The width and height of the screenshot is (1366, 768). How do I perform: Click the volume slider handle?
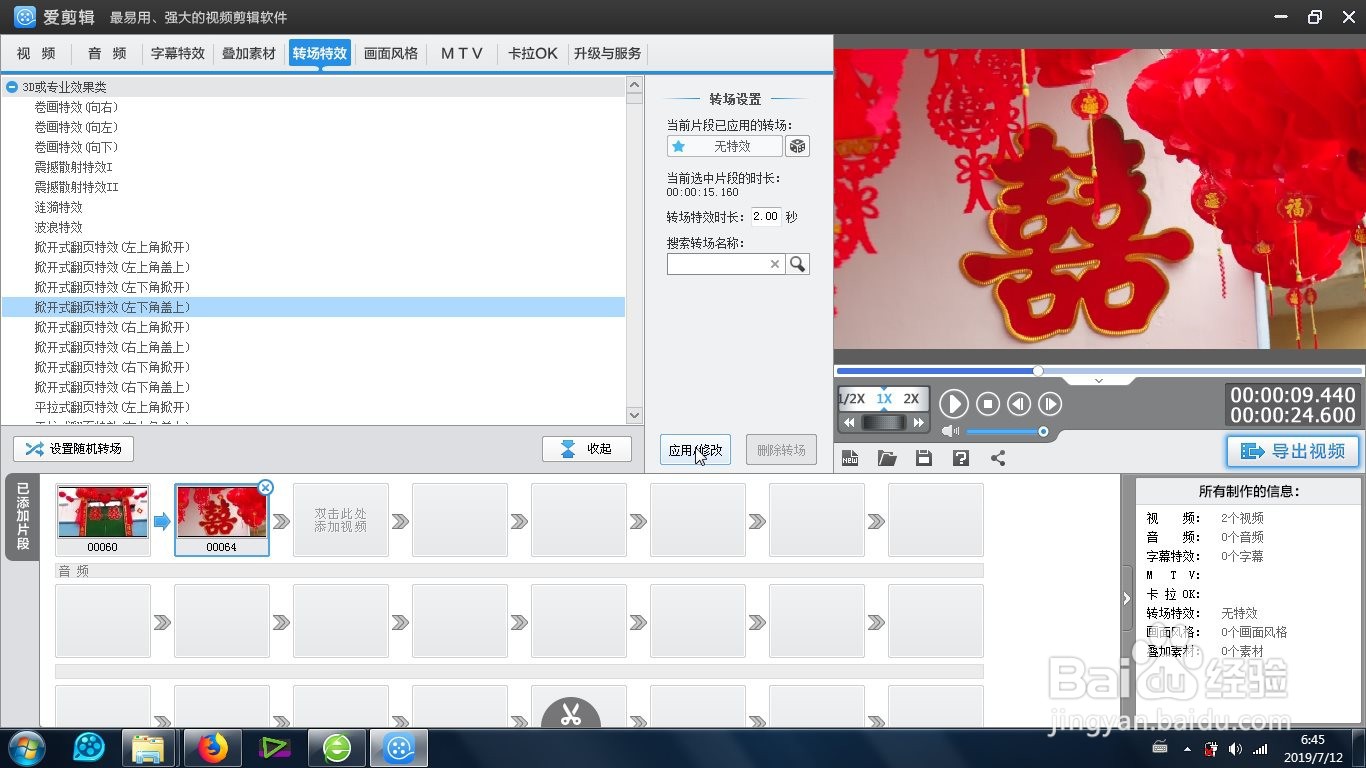pos(1043,431)
